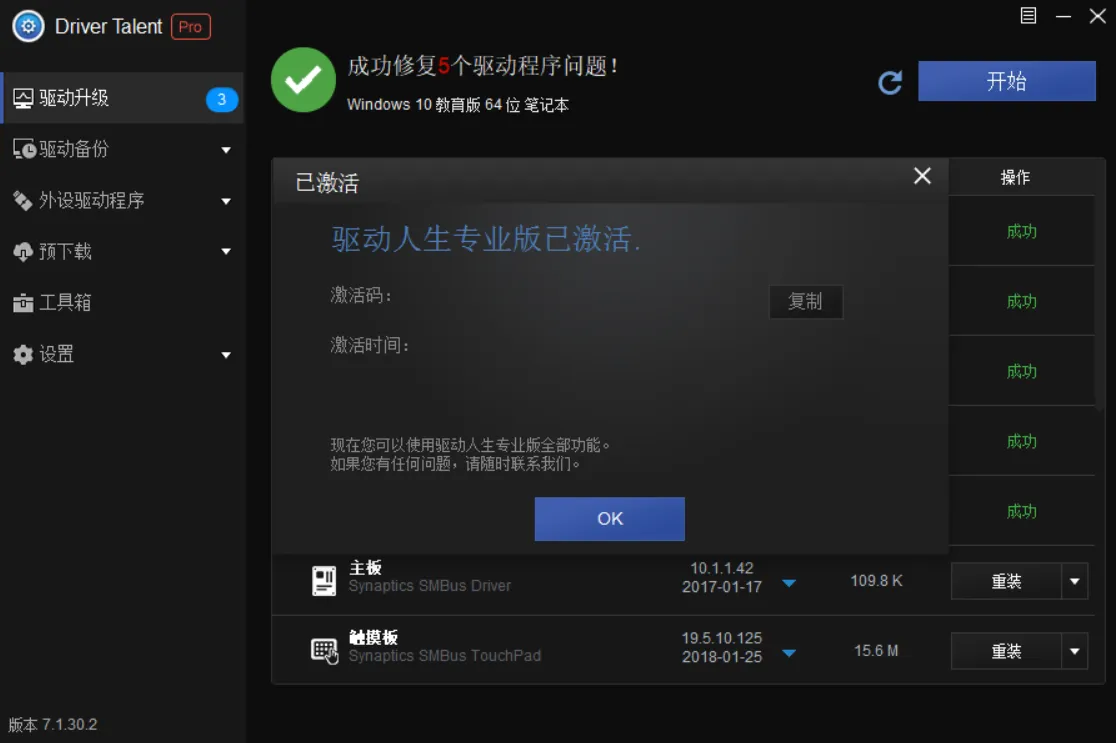Expand the 驱动备份 submenu arrow
The width and height of the screenshot is (1116, 743).
[226, 150]
